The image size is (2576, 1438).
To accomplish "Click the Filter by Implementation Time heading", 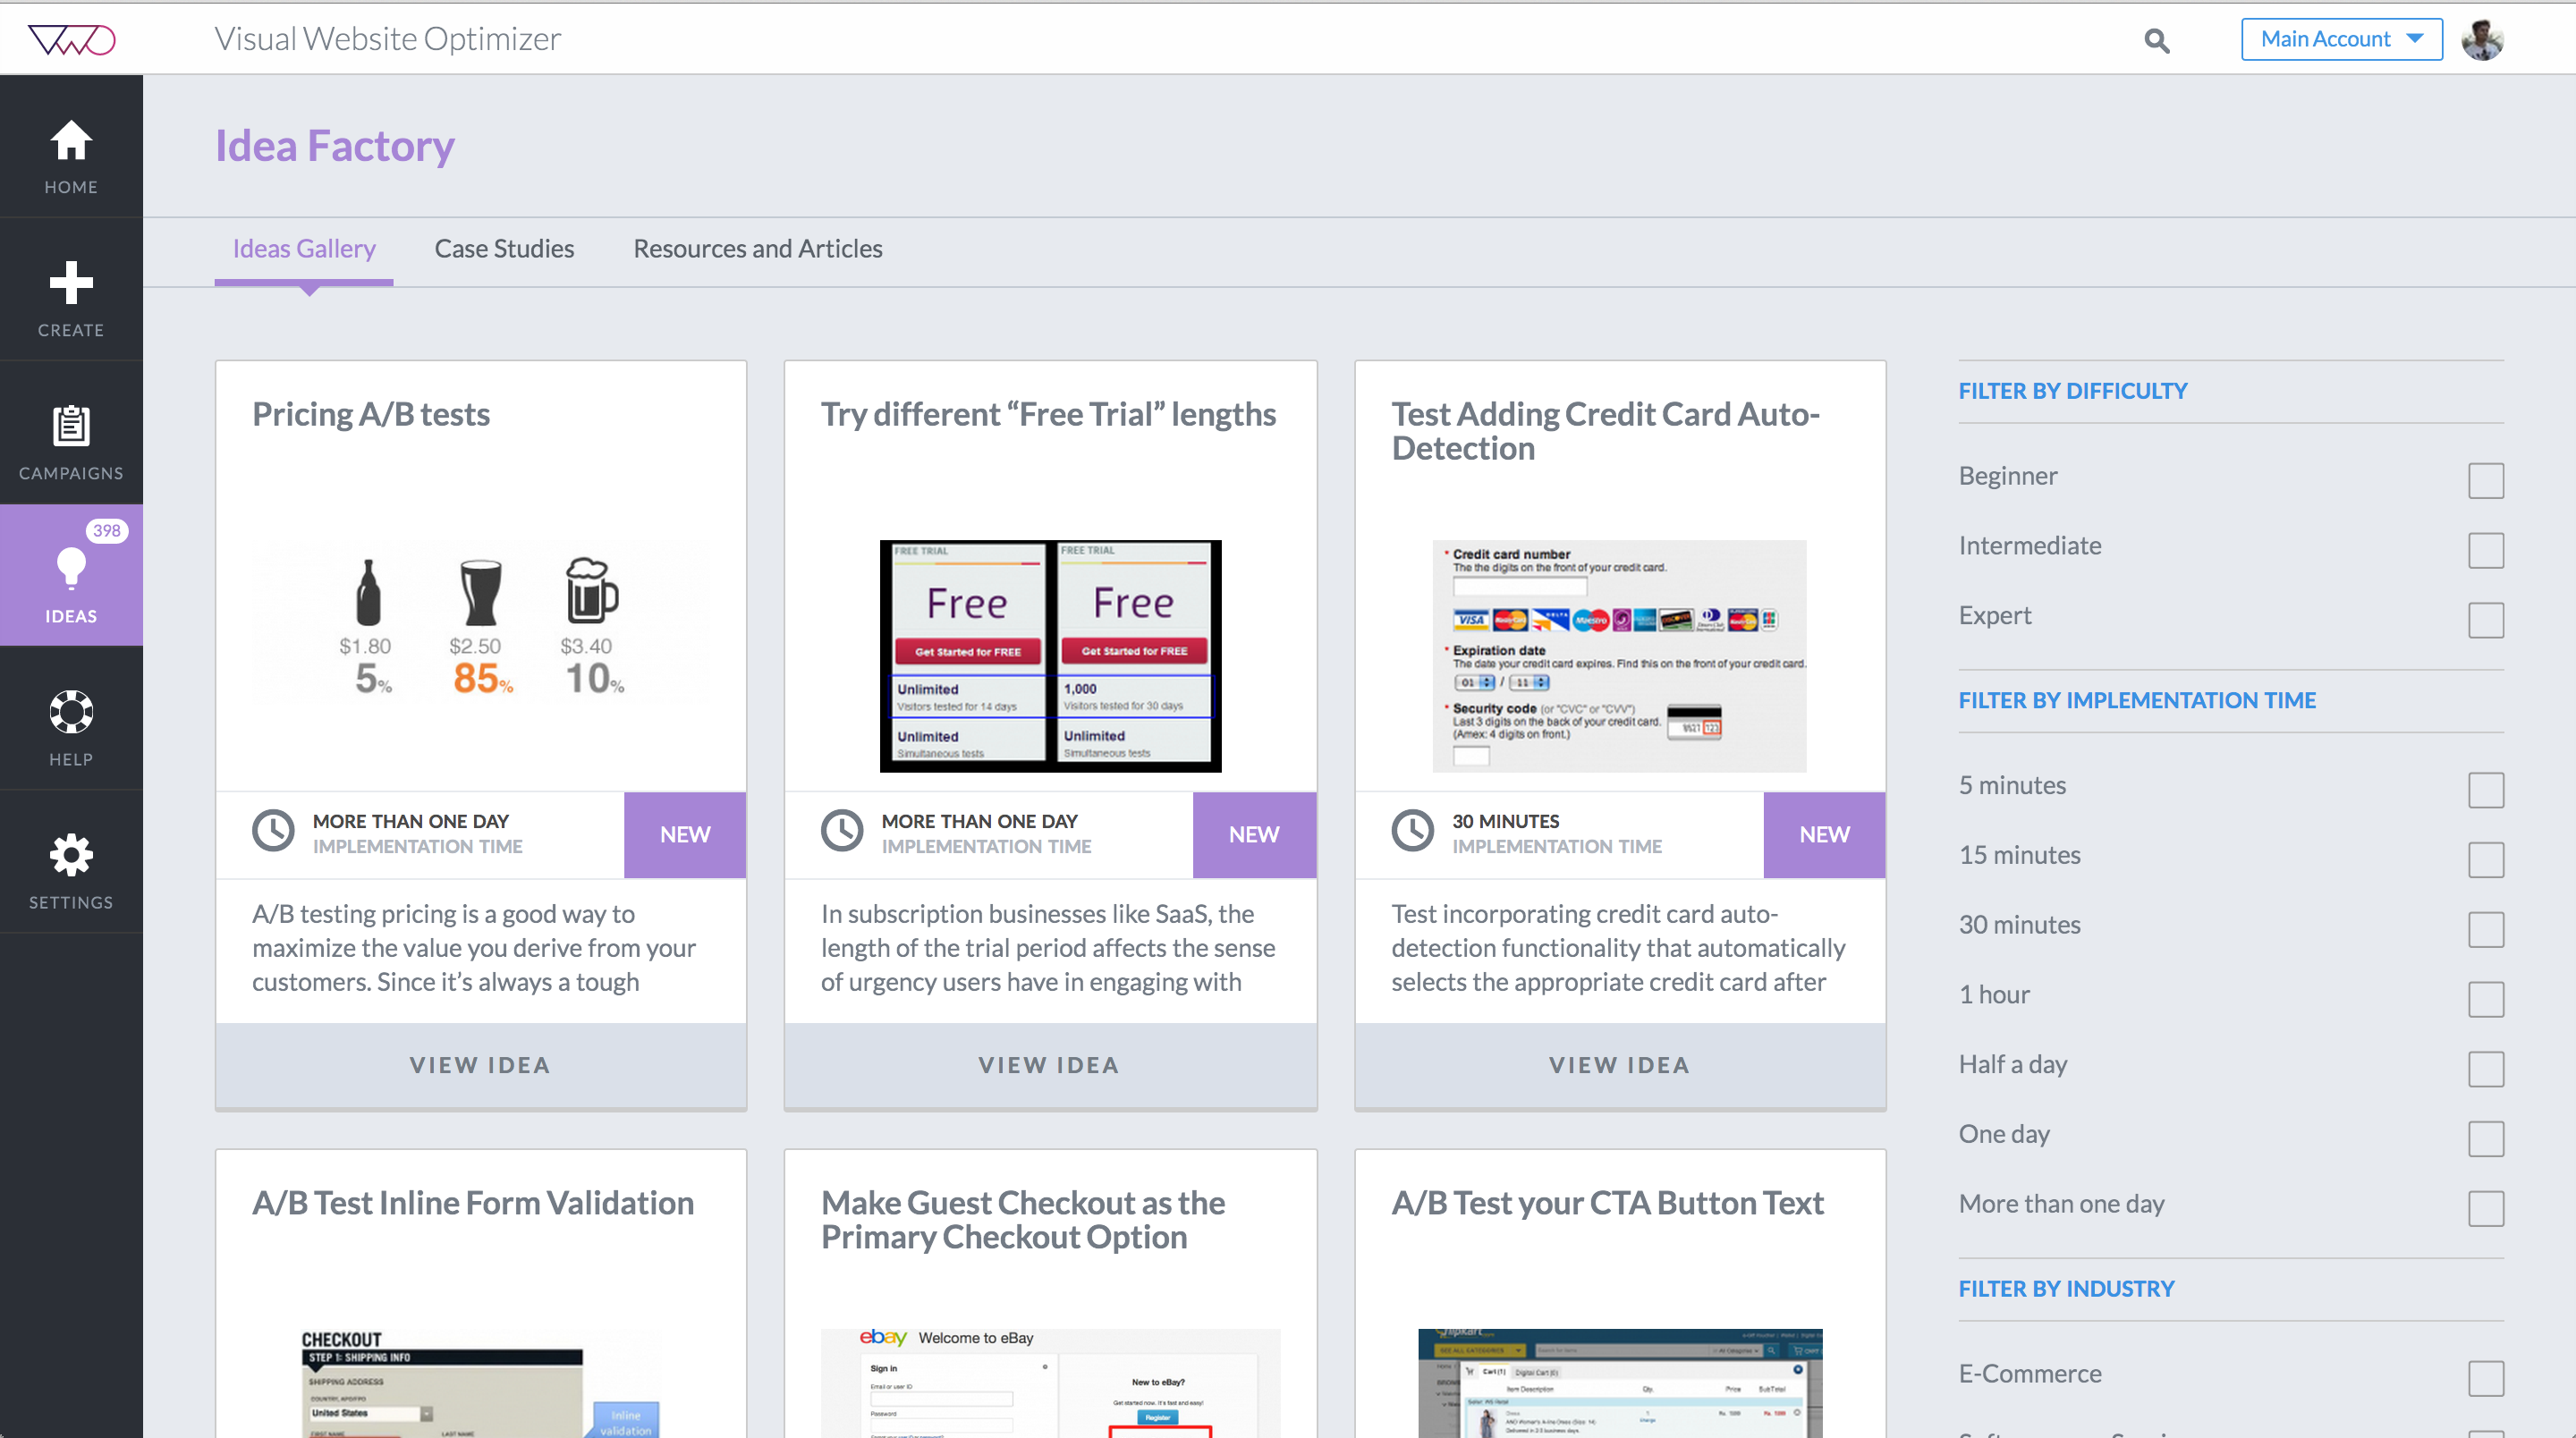I will tap(2137, 700).
